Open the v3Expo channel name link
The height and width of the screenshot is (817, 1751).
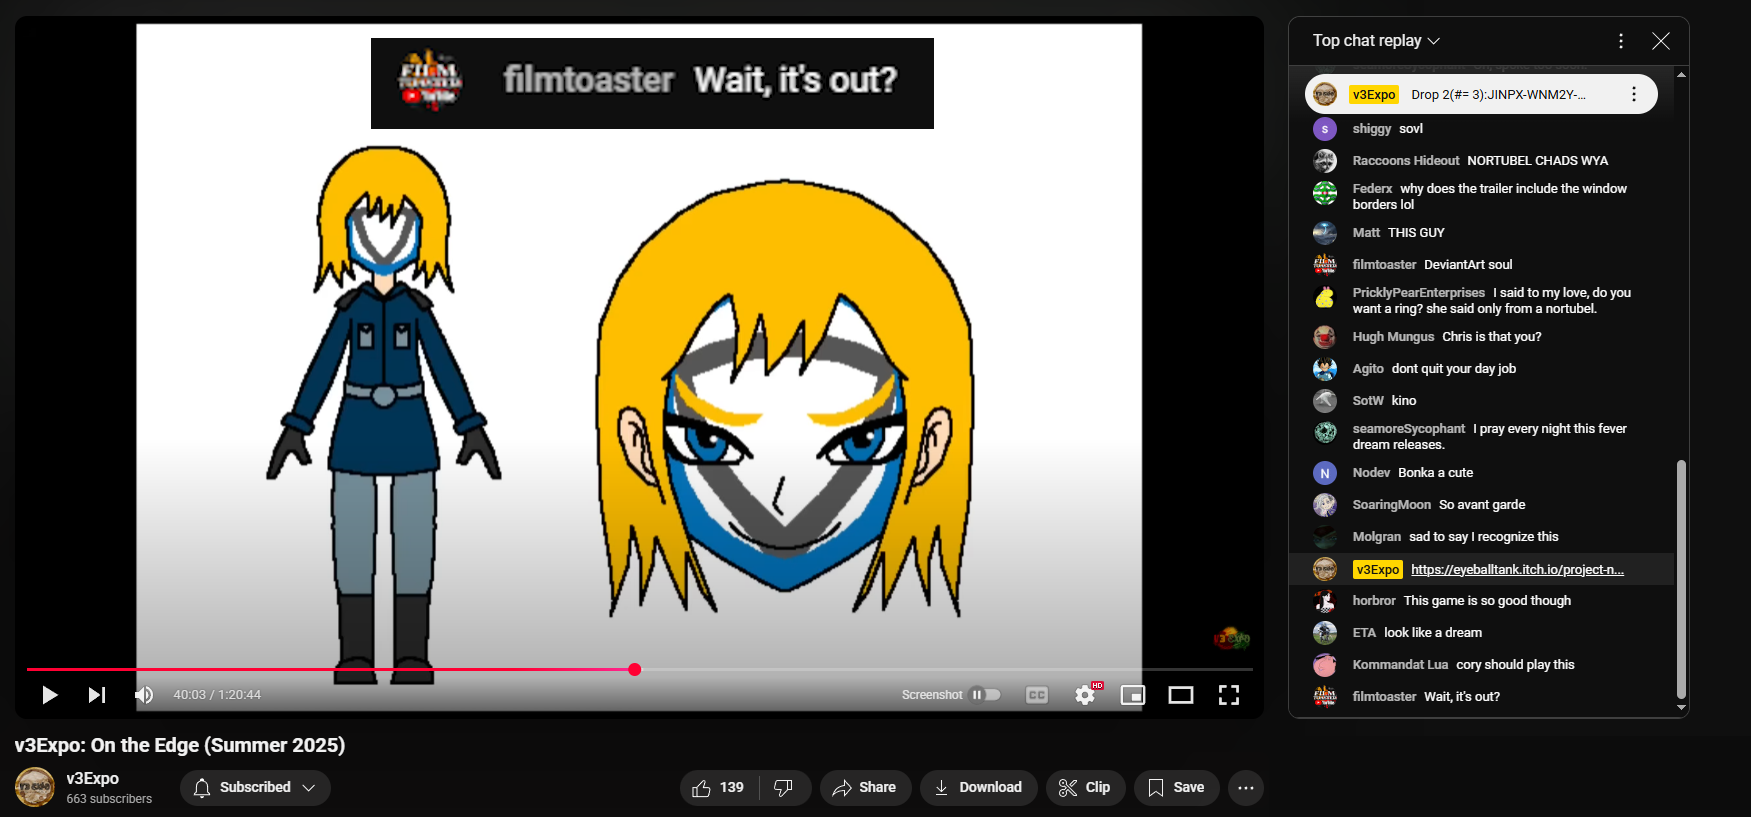point(92,778)
